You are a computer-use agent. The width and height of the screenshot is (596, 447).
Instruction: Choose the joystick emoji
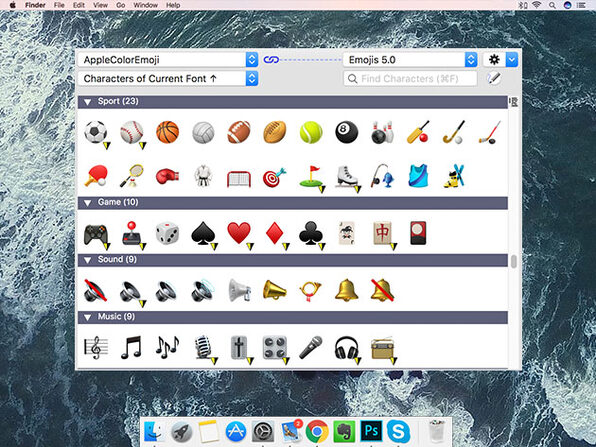click(x=132, y=233)
